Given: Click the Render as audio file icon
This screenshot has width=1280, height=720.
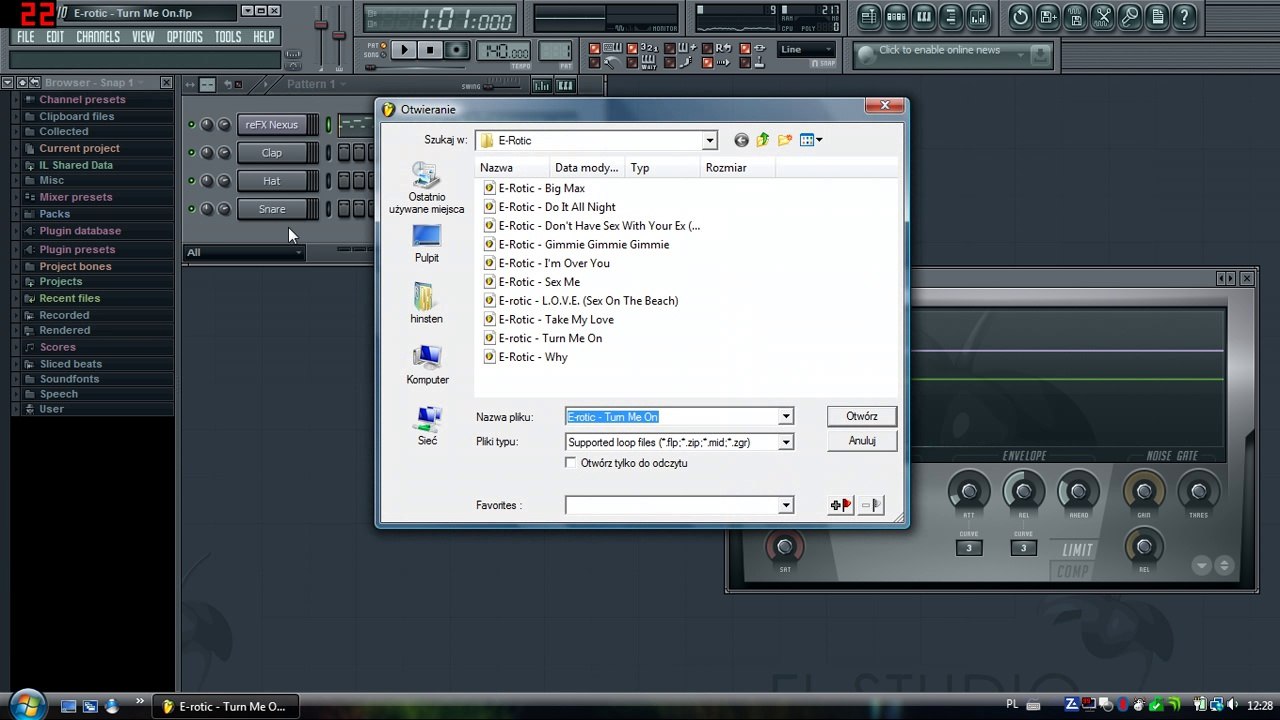Looking at the screenshot, I should coord(1075,16).
